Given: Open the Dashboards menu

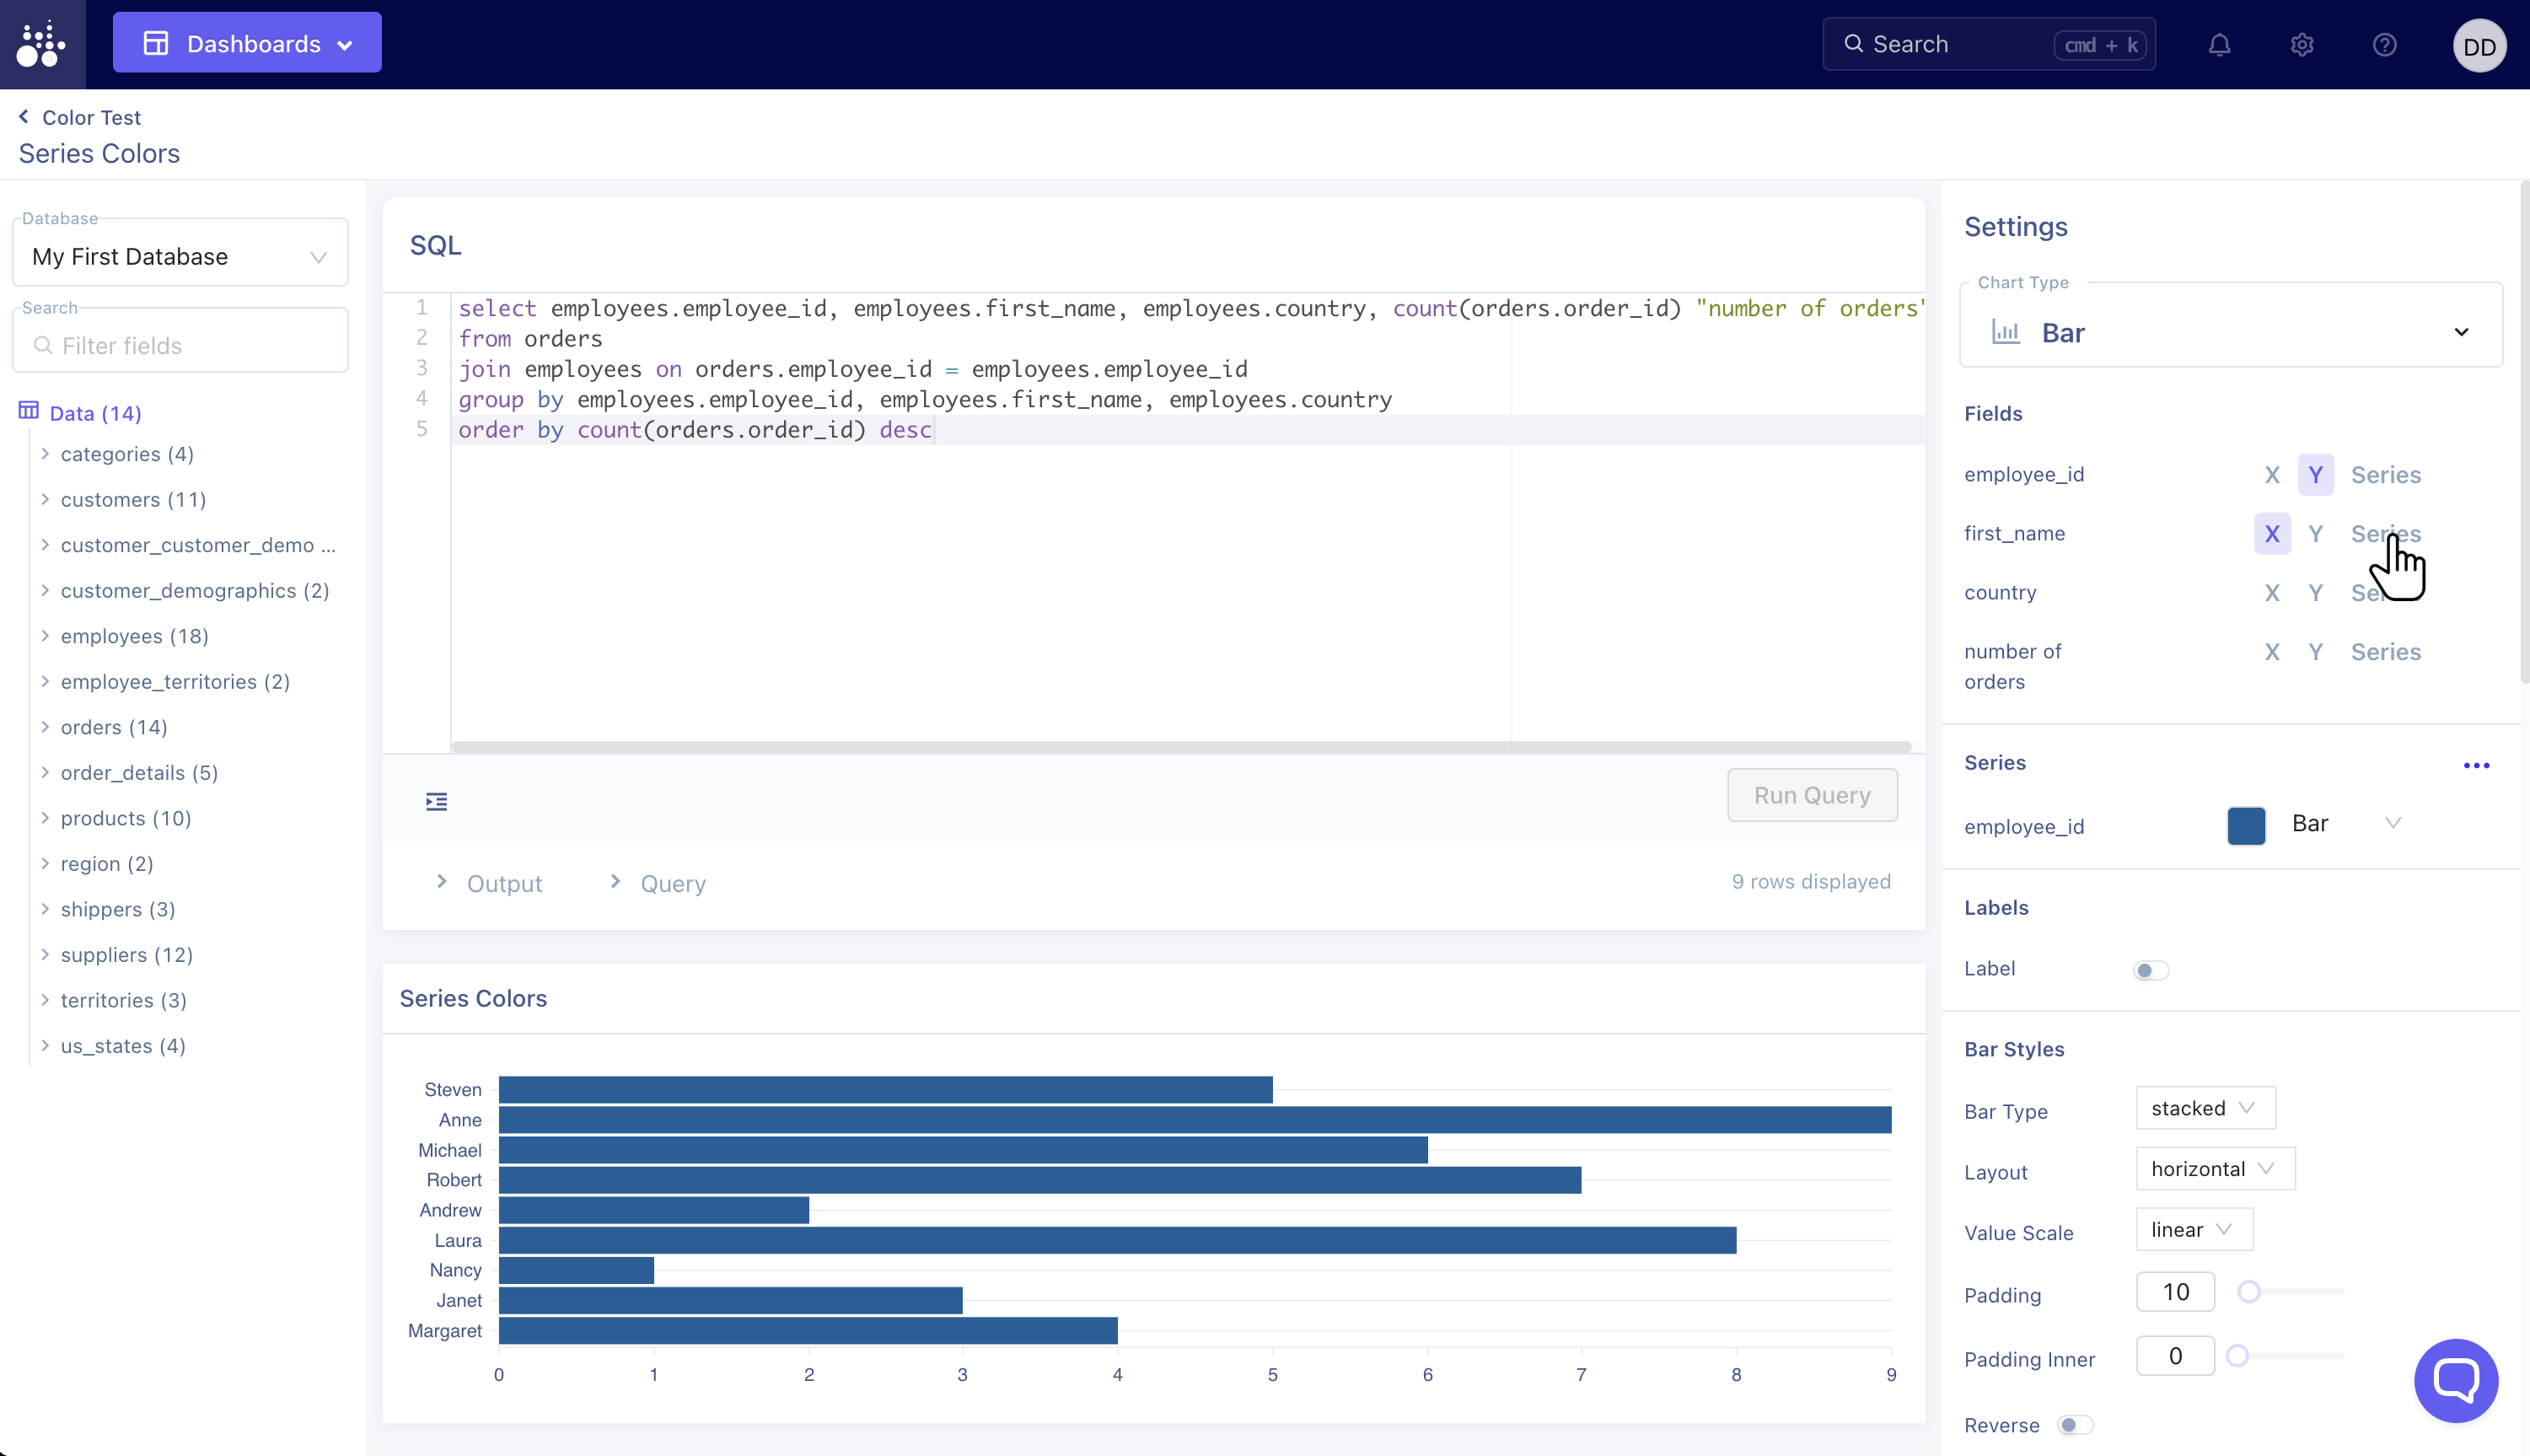Looking at the screenshot, I should pyautogui.click(x=247, y=43).
